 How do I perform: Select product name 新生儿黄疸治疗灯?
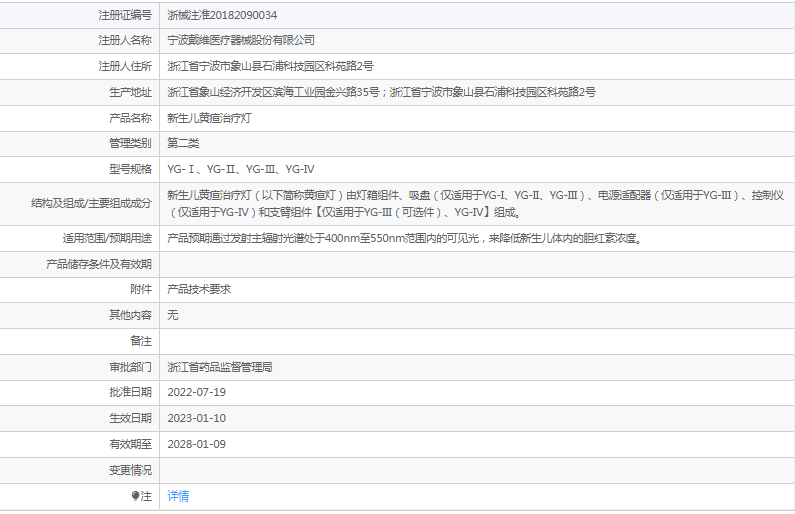pos(209,118)
